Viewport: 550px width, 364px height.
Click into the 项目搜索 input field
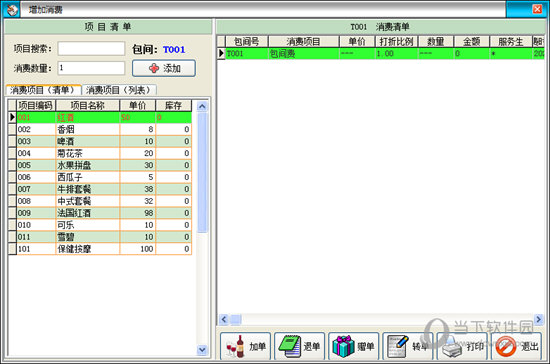[91, 48]
